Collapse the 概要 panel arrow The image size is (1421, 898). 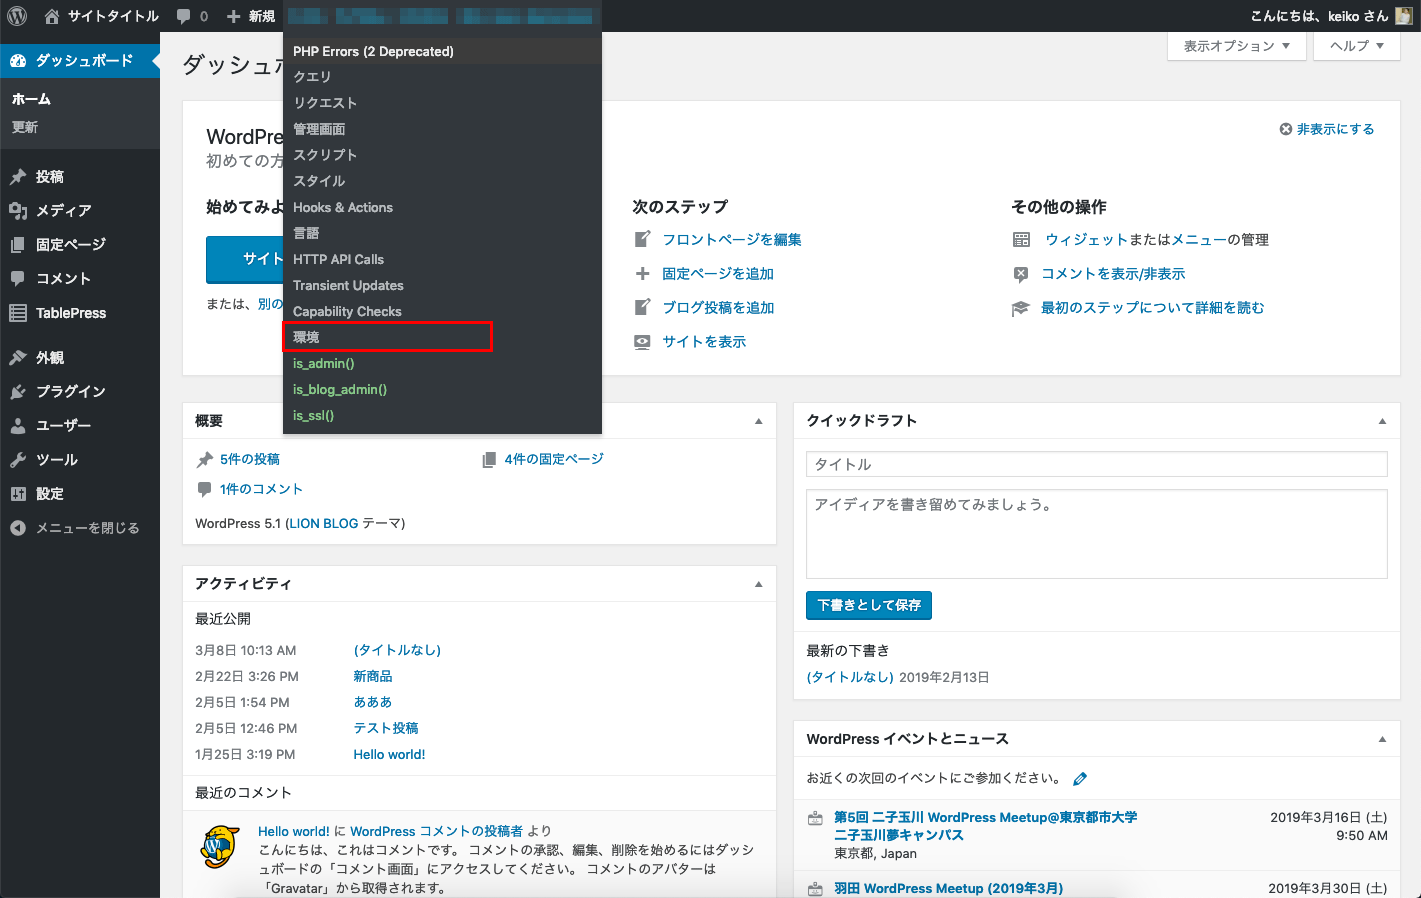pos(759,421)
